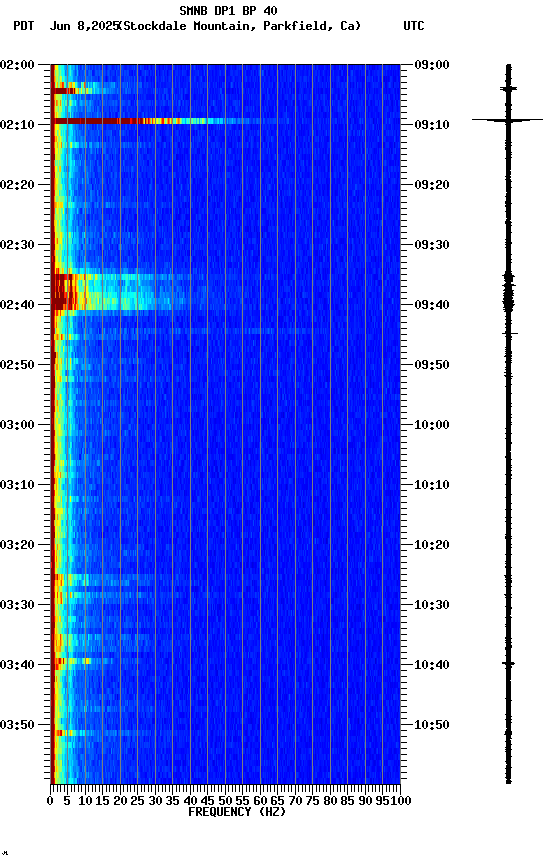This screenshot has height=864, width=552.
Task: Click the PDT time label 03:40
Action: coord(17,666)
